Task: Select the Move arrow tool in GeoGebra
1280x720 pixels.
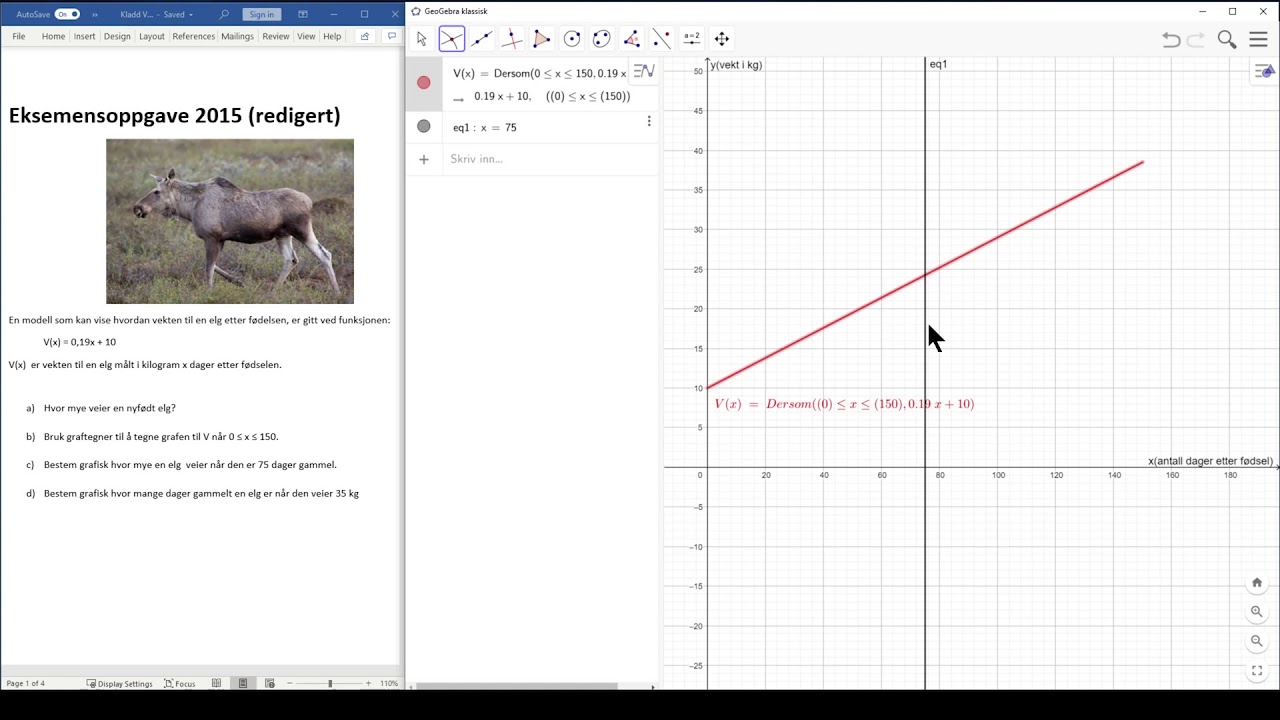Action: click(422, 39)
